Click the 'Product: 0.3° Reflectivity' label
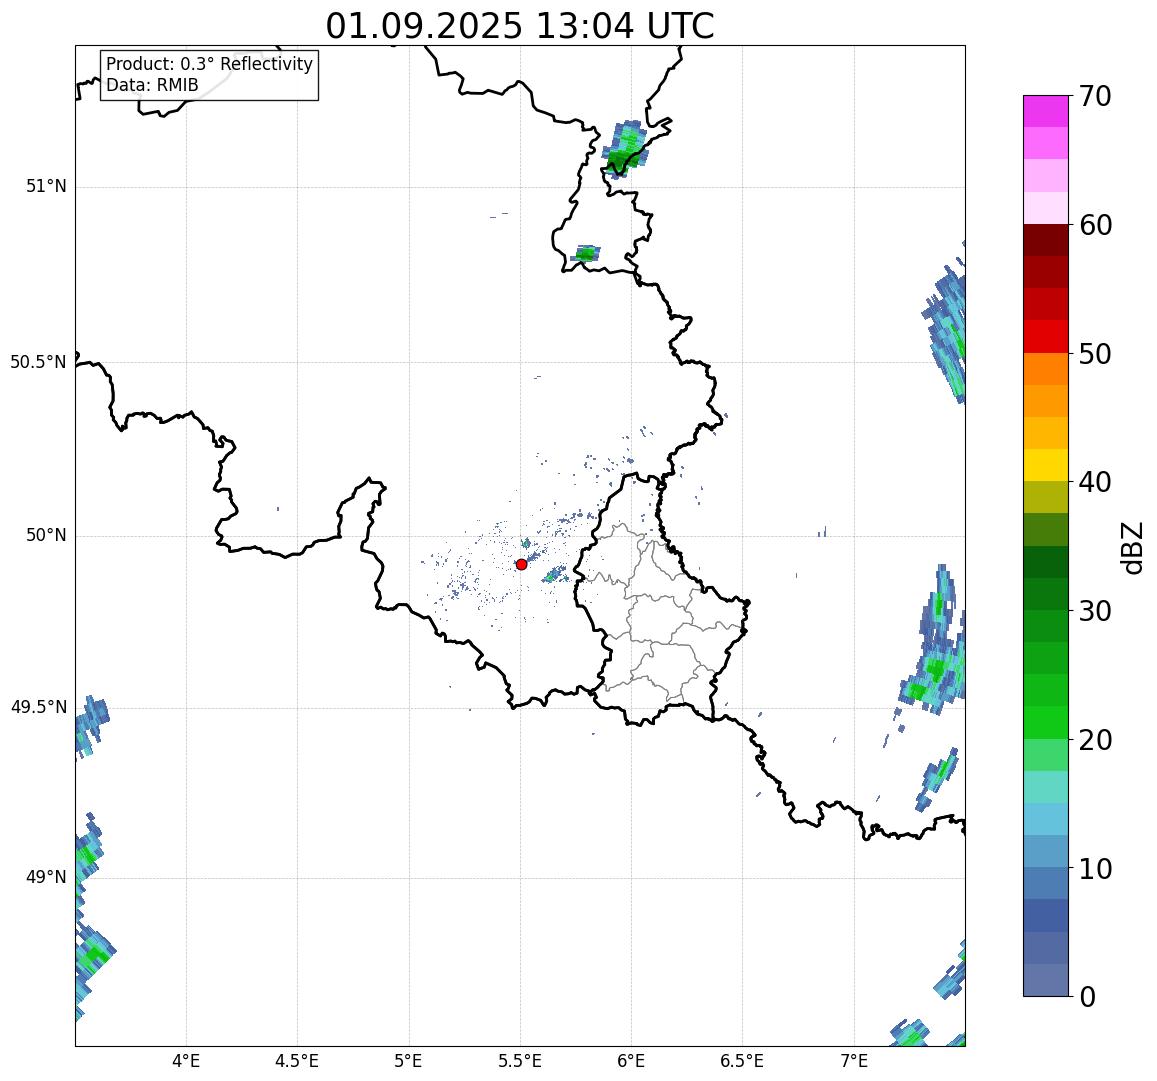Viewport: 1157px width, 1081px height. tap(210, 64)
